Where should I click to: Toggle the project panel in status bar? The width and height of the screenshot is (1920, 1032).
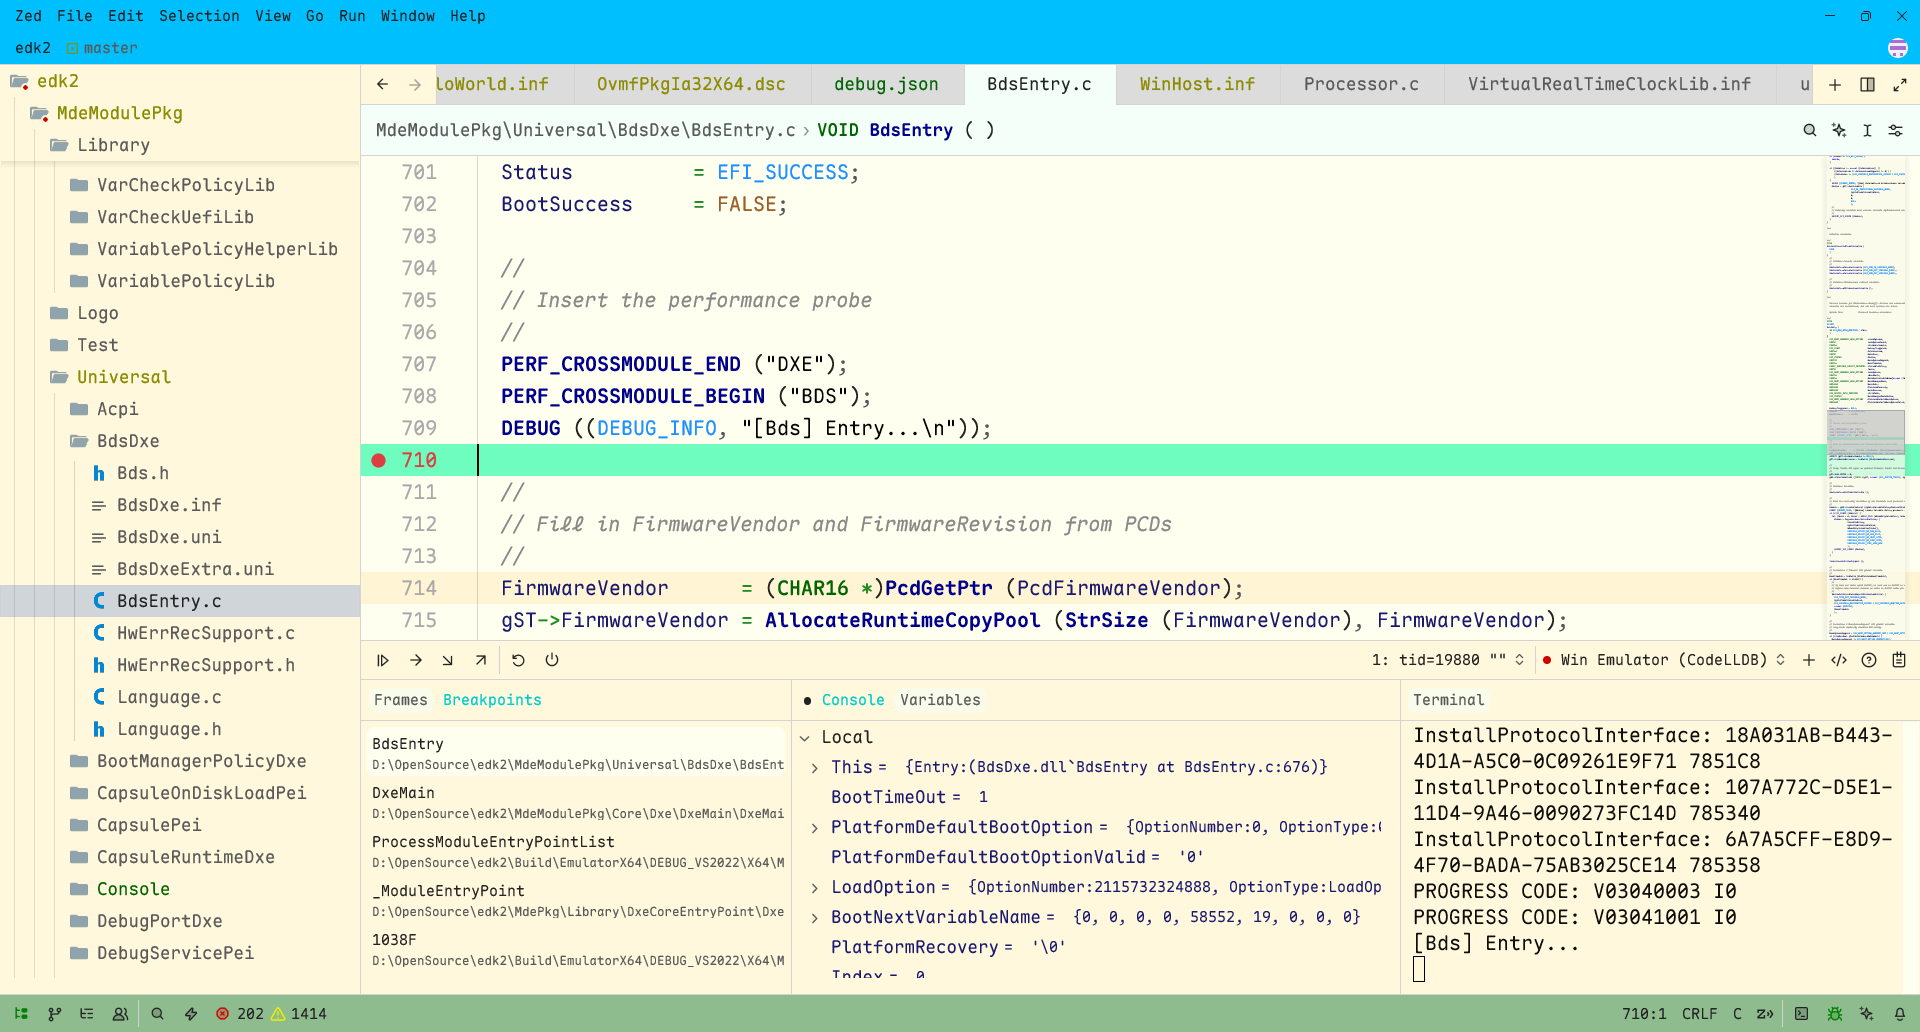click(x=21, y=1014)
